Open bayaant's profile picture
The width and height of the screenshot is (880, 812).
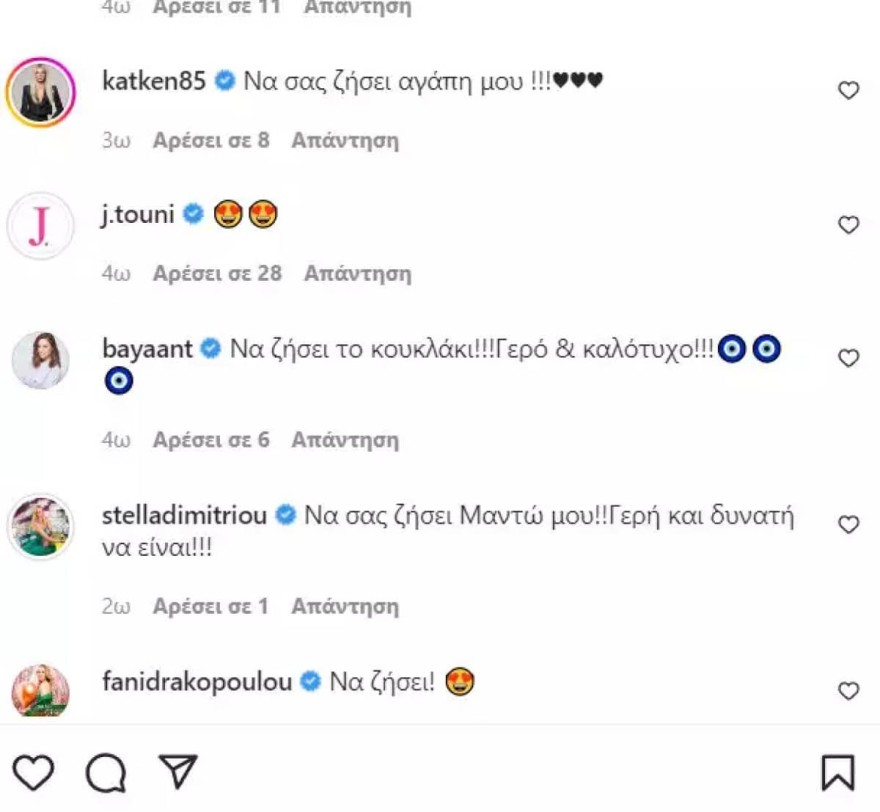click(41, 360)
